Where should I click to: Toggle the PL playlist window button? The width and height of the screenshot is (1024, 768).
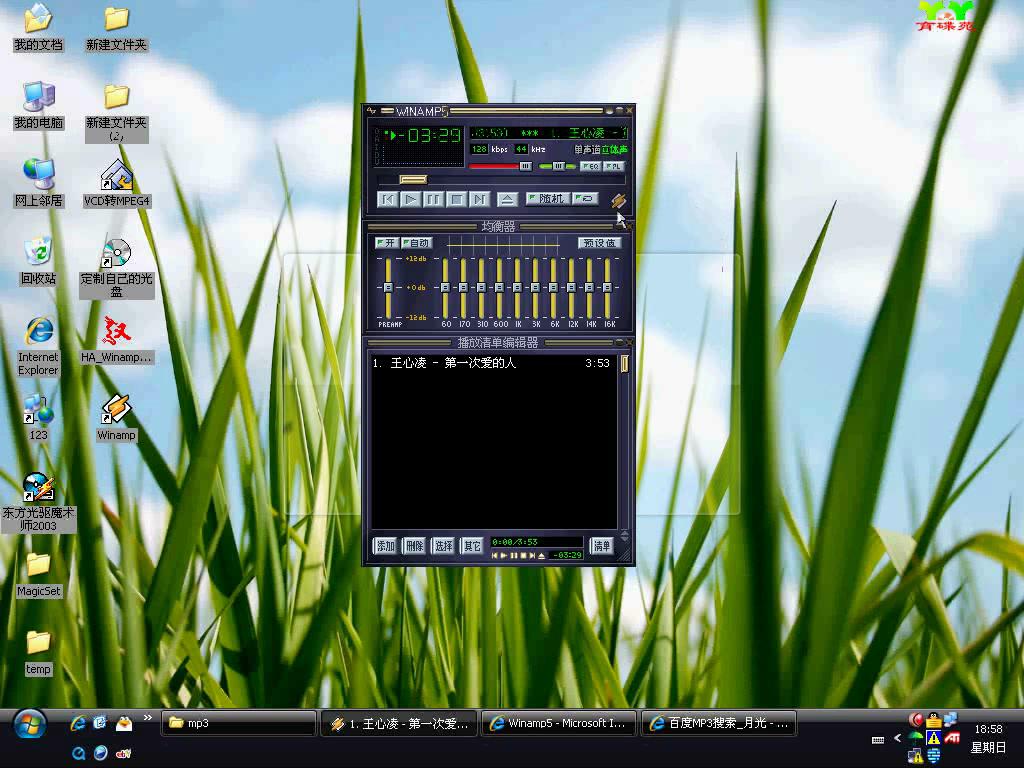(614, 167)
